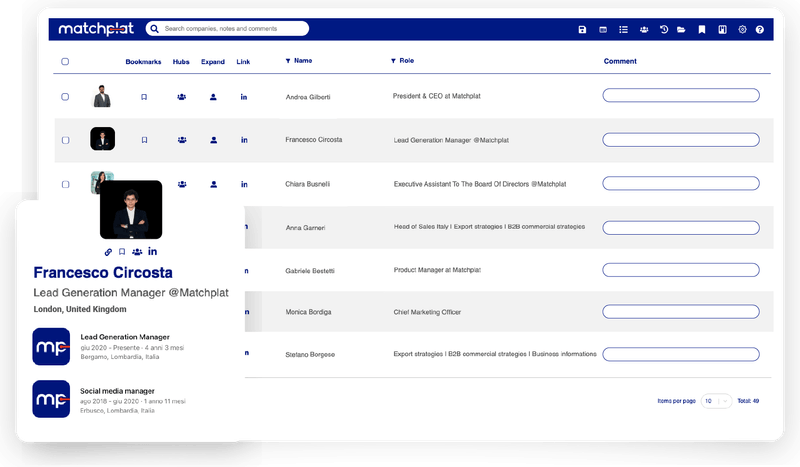Click the Expand column header
800x467 pixels.
coord(213,62)
